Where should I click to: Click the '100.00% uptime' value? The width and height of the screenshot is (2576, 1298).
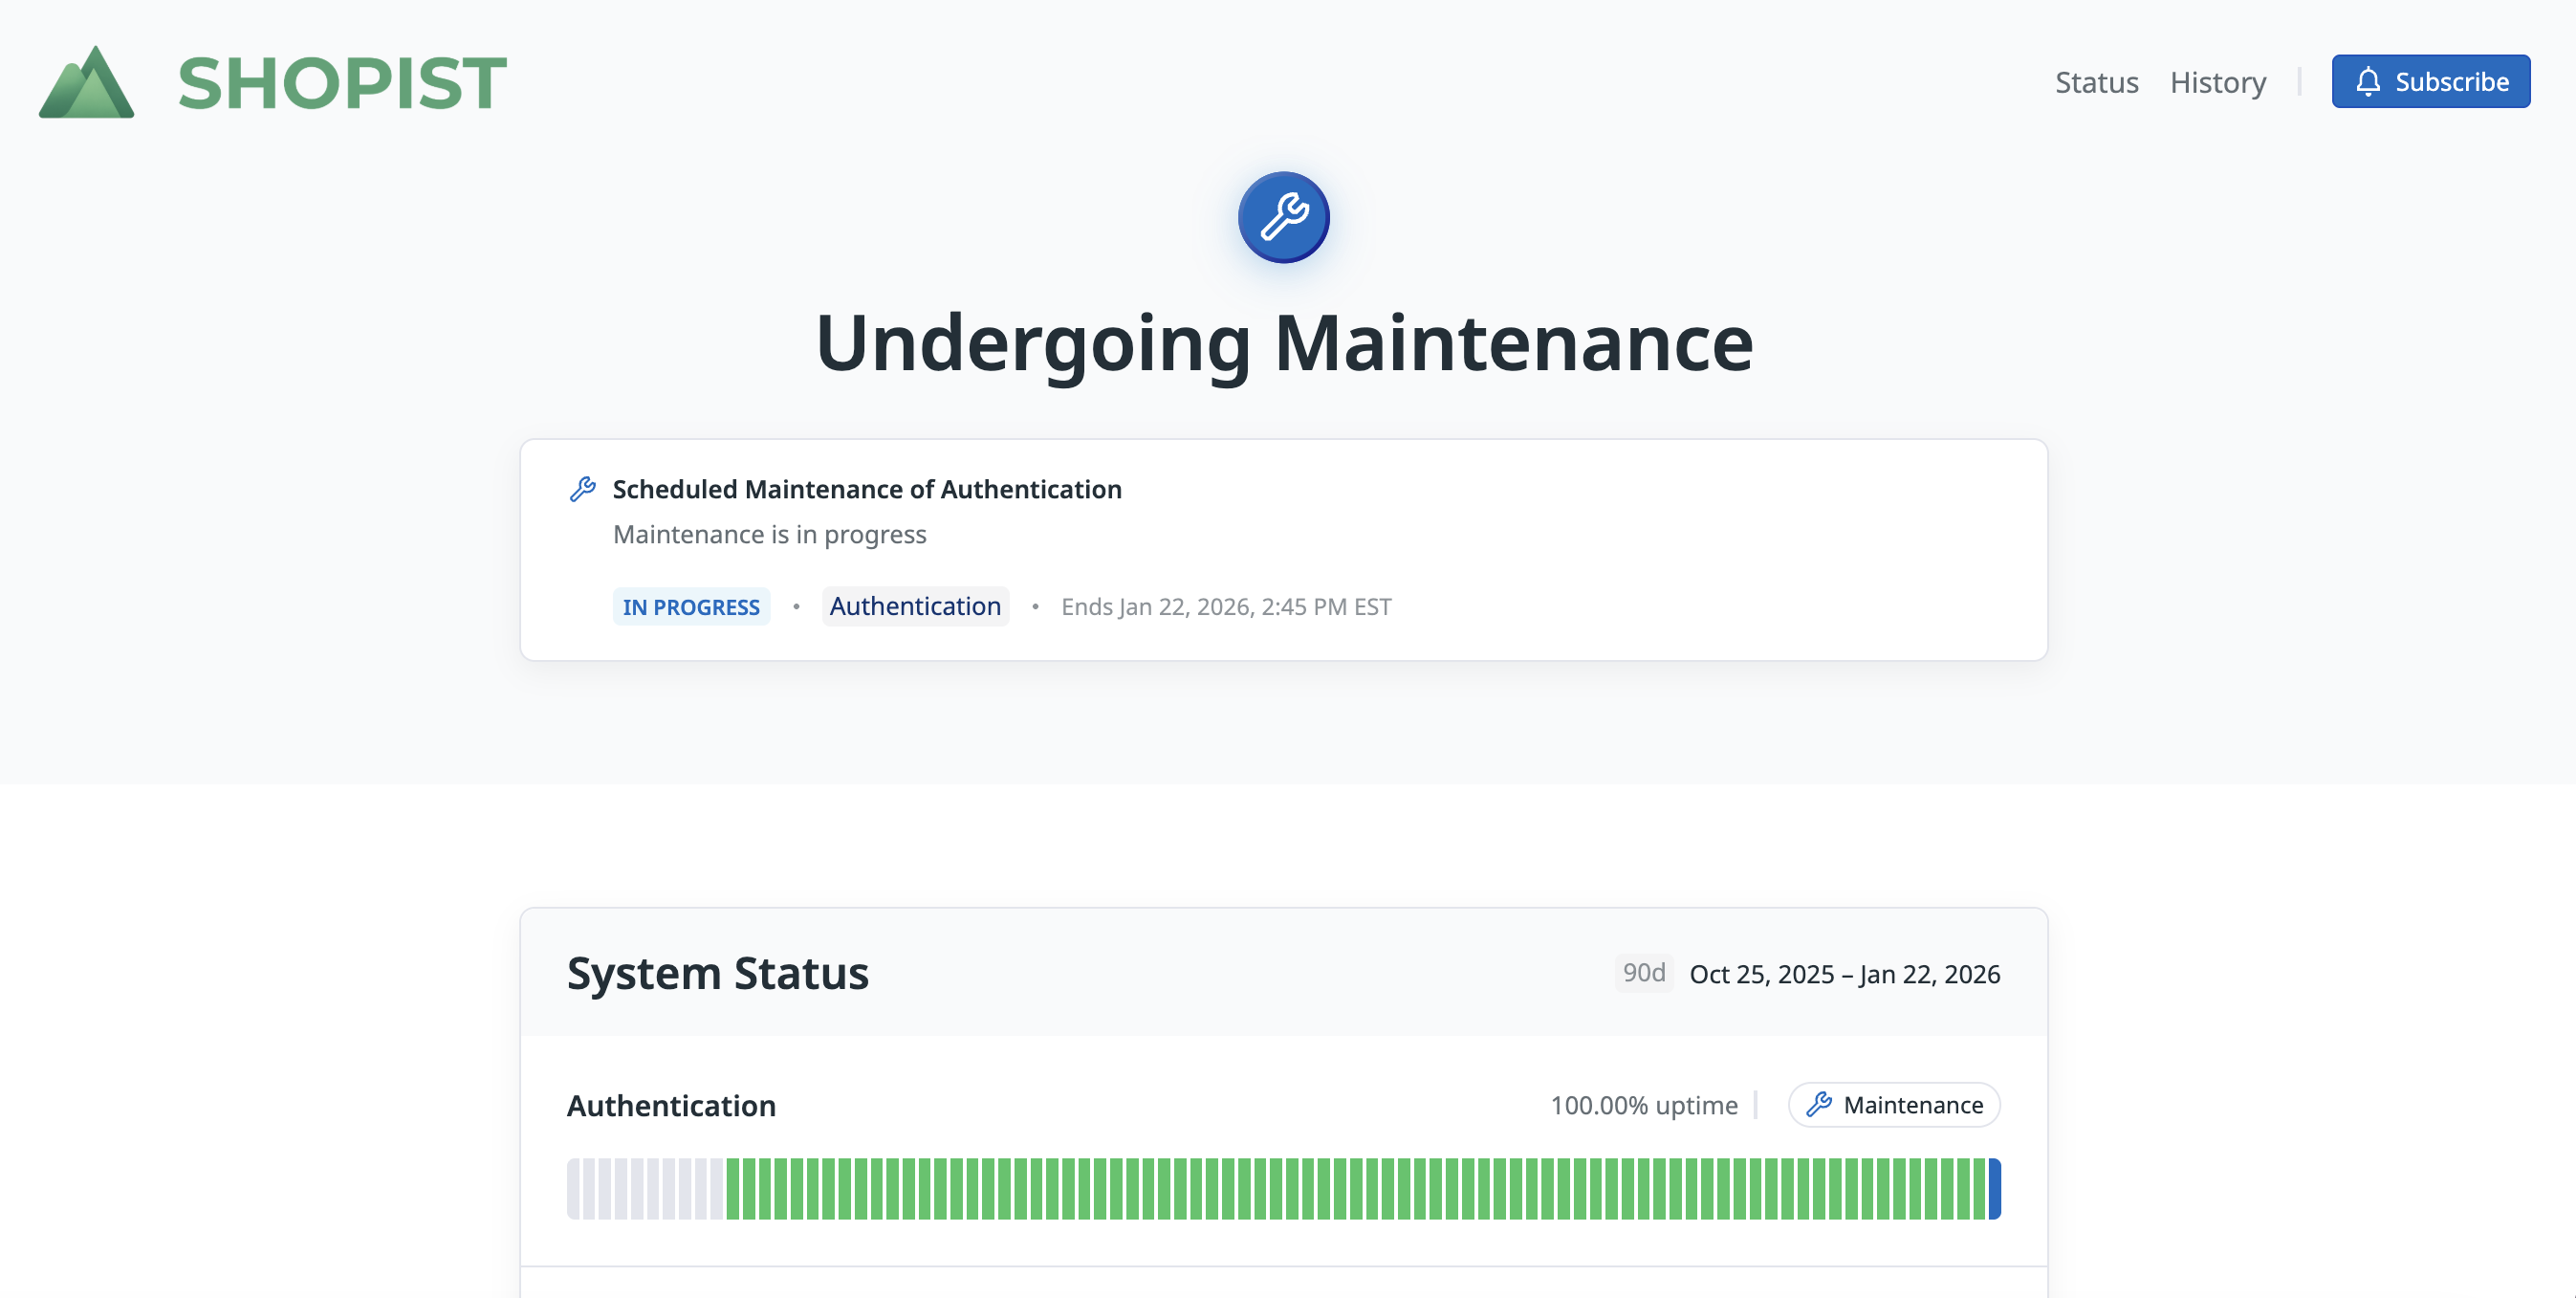click(x=1643, y=1105)
